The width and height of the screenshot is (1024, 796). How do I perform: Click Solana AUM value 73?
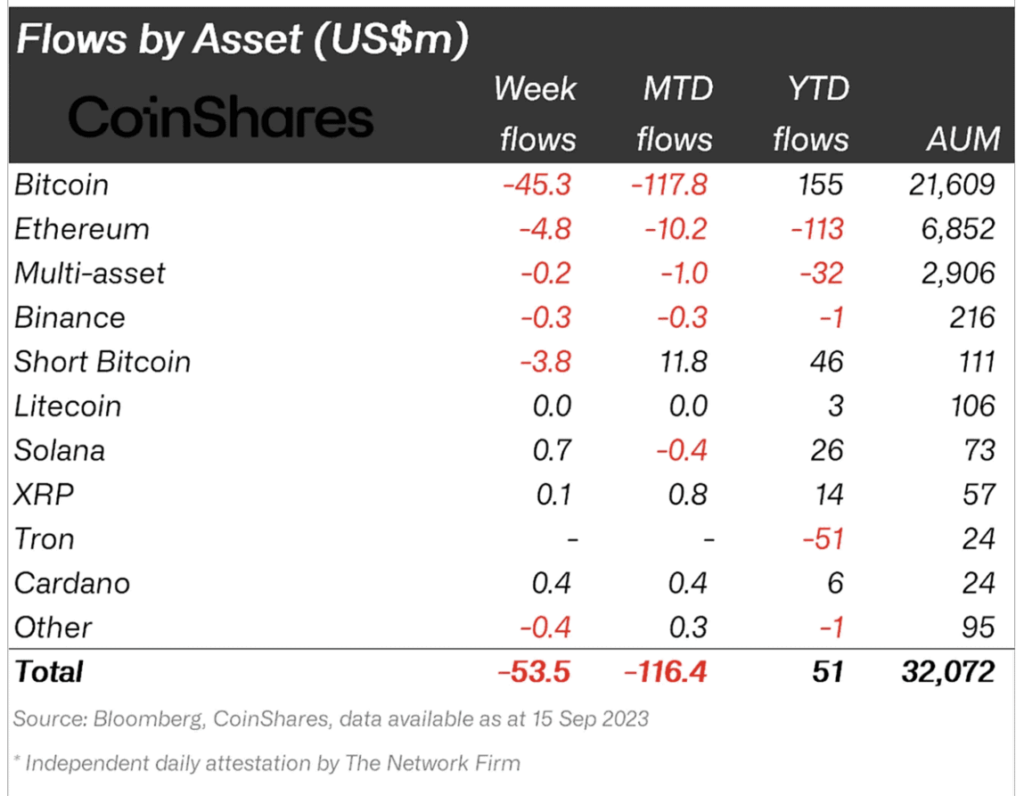[x=979, y=450]
